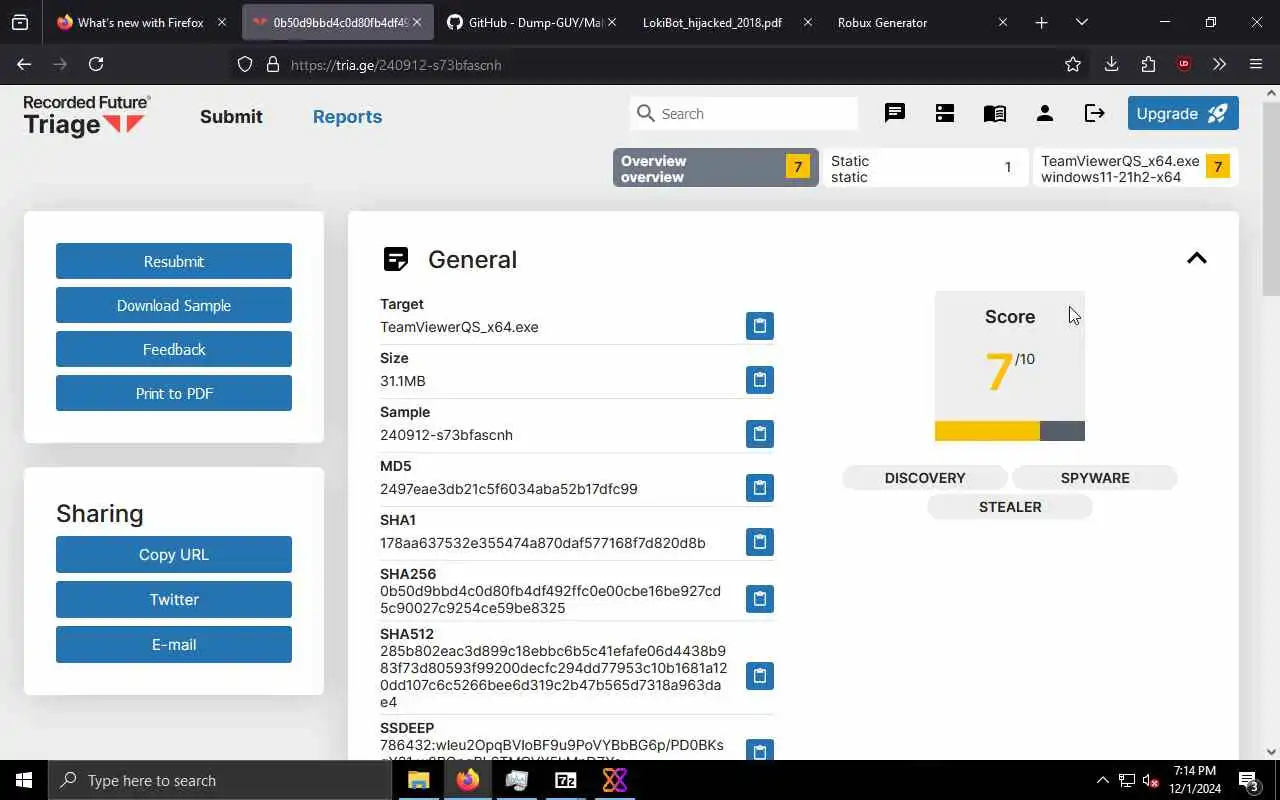Viewport: 1280px width, 800px height.
Task: Click Download Sample button
Action: tap(174, 305)
